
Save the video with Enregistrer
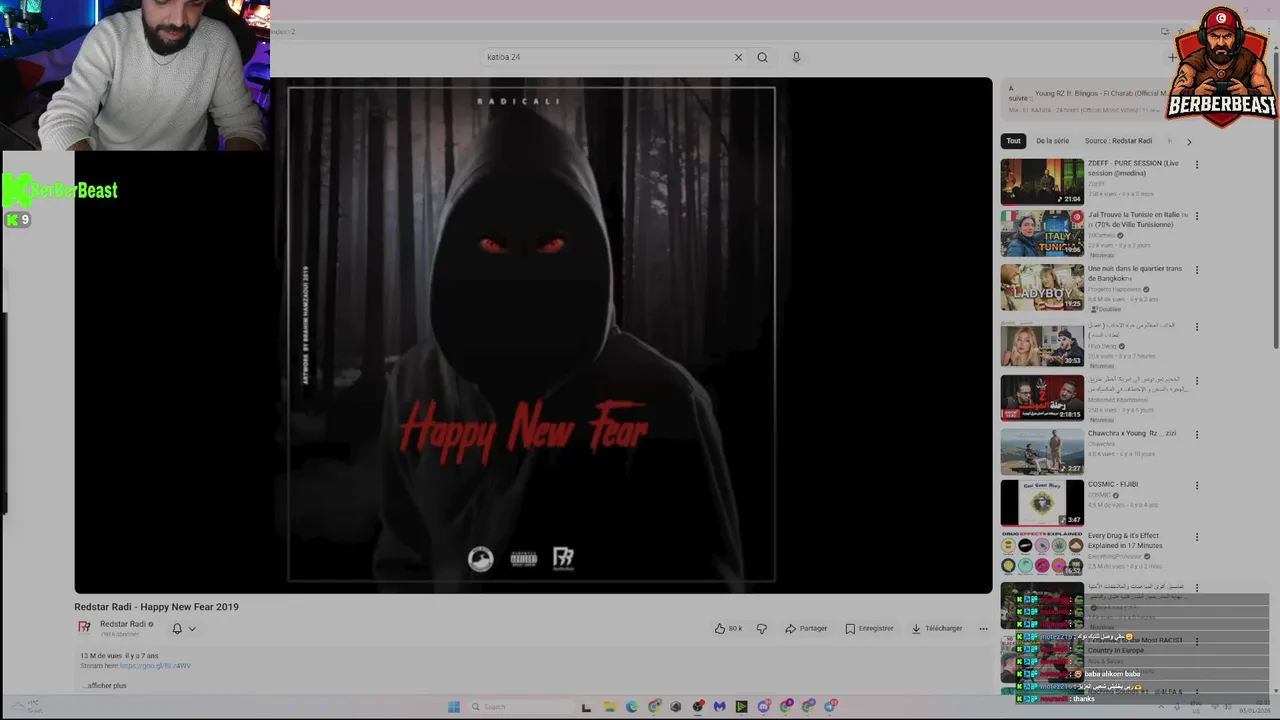point(869,628)
